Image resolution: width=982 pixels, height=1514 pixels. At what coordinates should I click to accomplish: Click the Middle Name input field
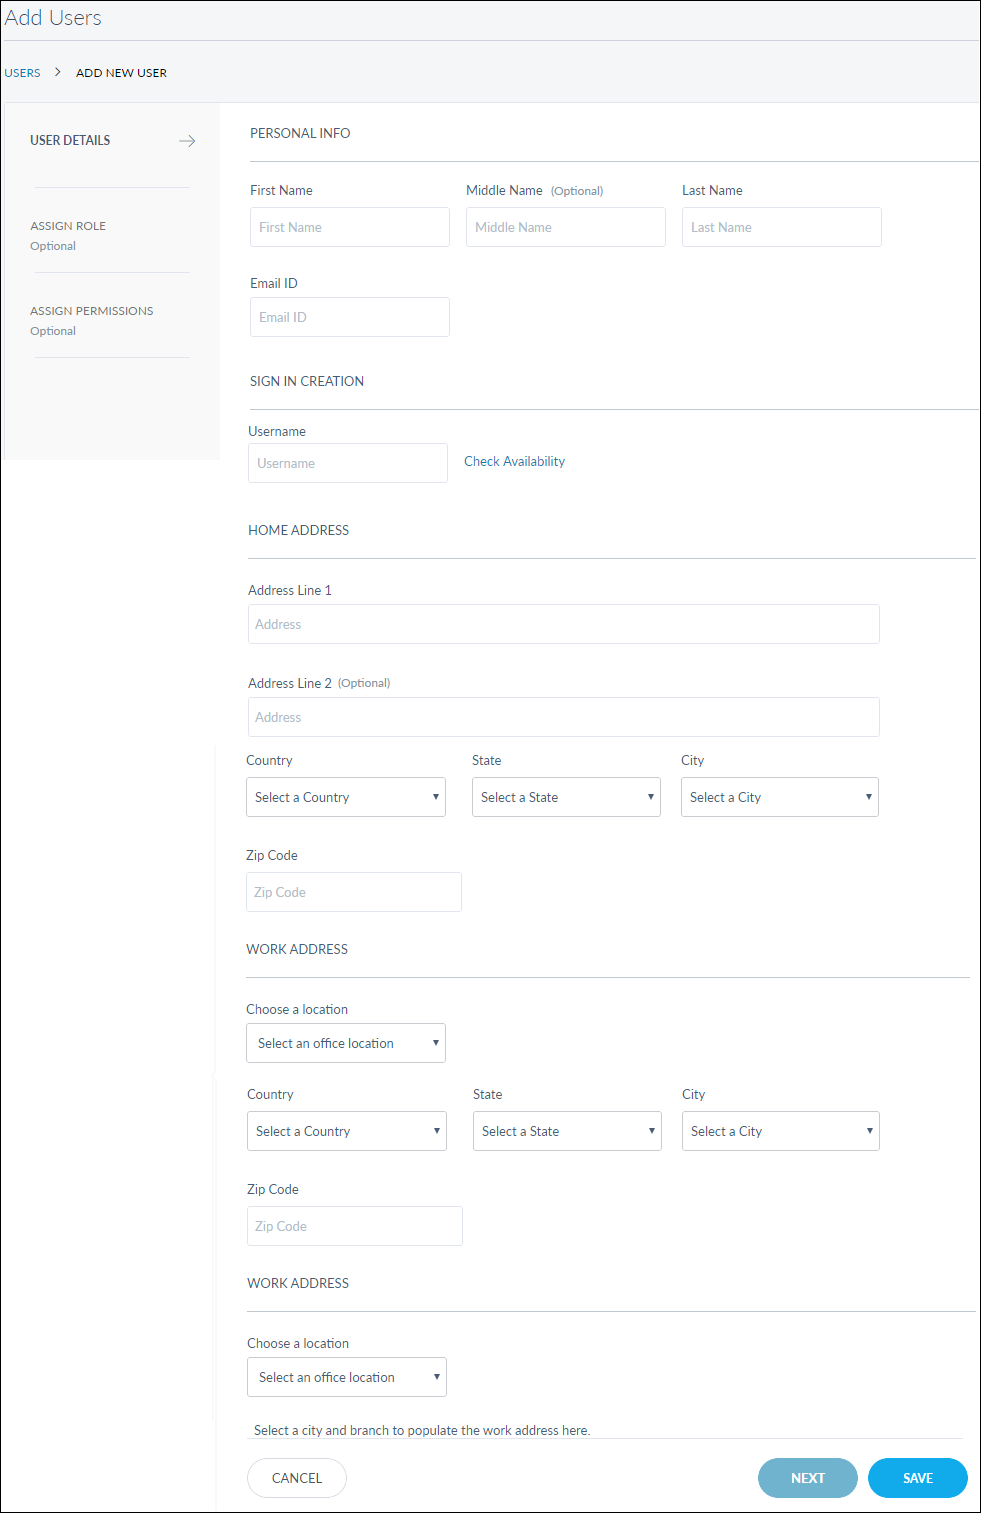point(565,227)
